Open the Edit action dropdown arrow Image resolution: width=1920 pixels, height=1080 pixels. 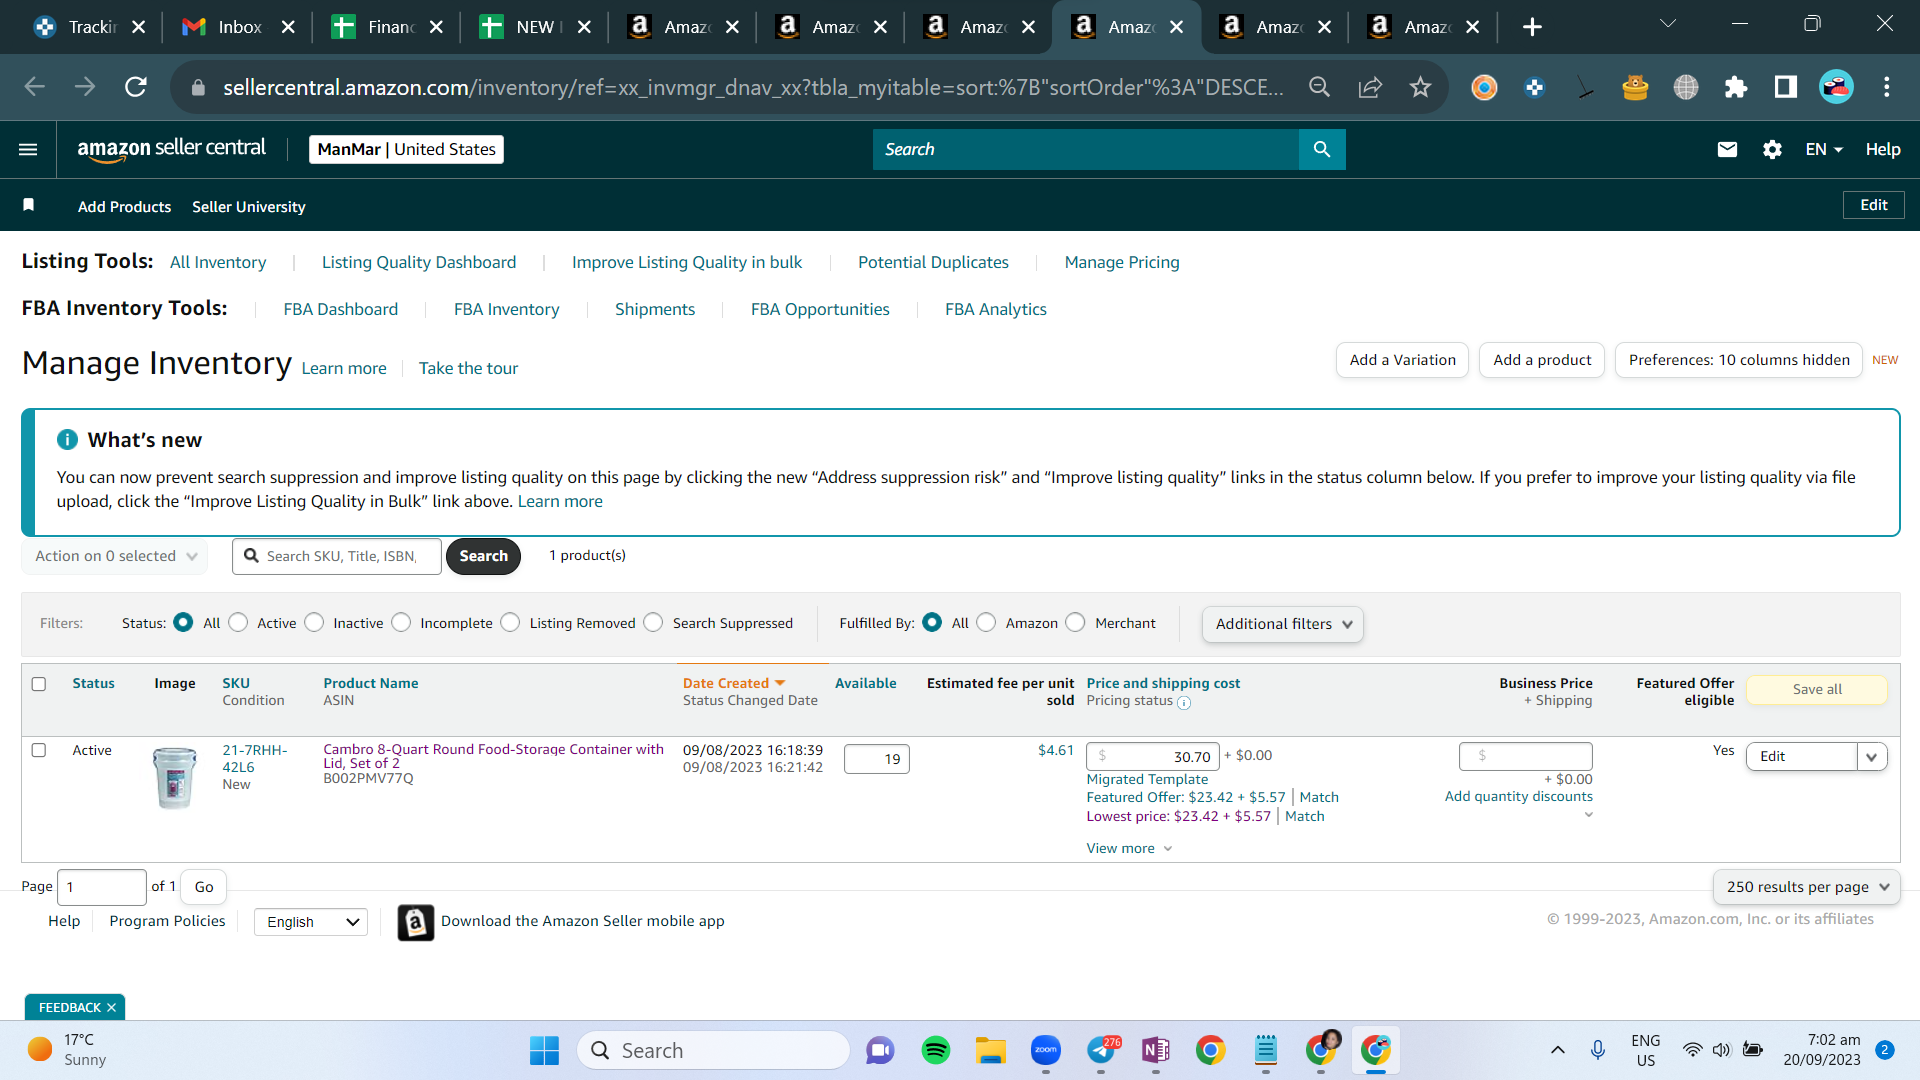[1871, 756]
